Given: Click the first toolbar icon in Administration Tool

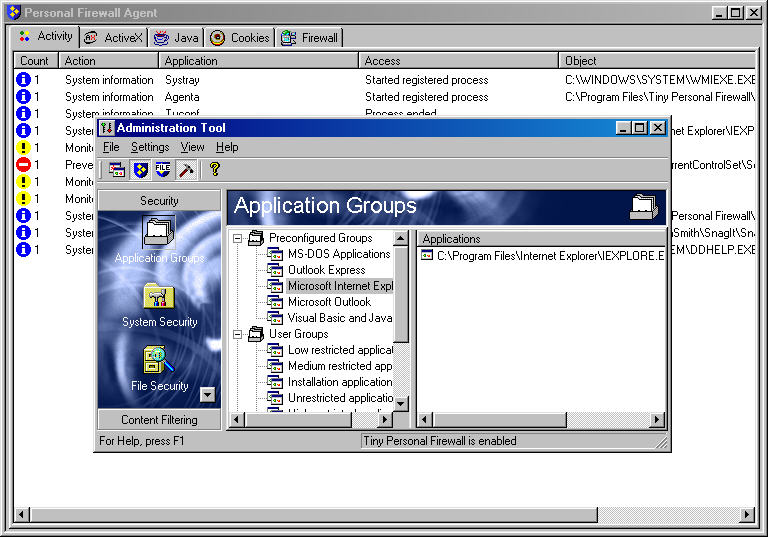Looking at the screenshot, I should point(117,170).
